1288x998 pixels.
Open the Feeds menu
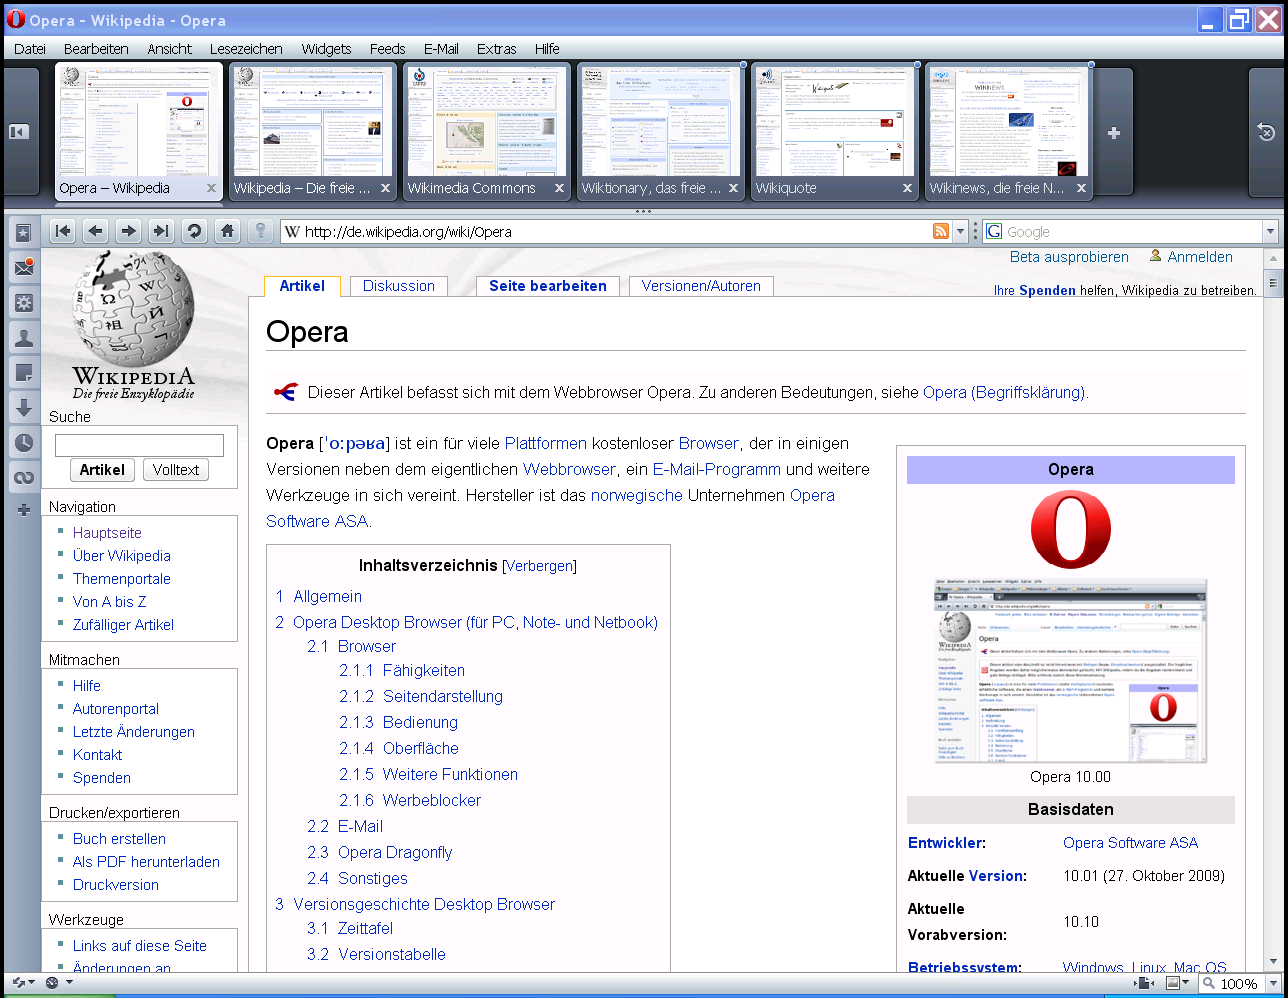pos(387,49)
